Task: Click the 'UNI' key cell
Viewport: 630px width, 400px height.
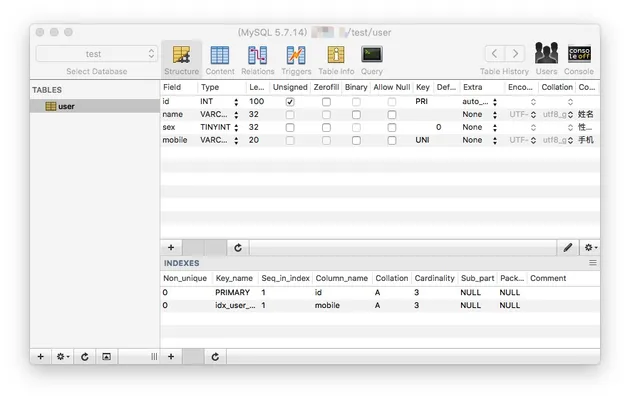Action: (422, 140)
